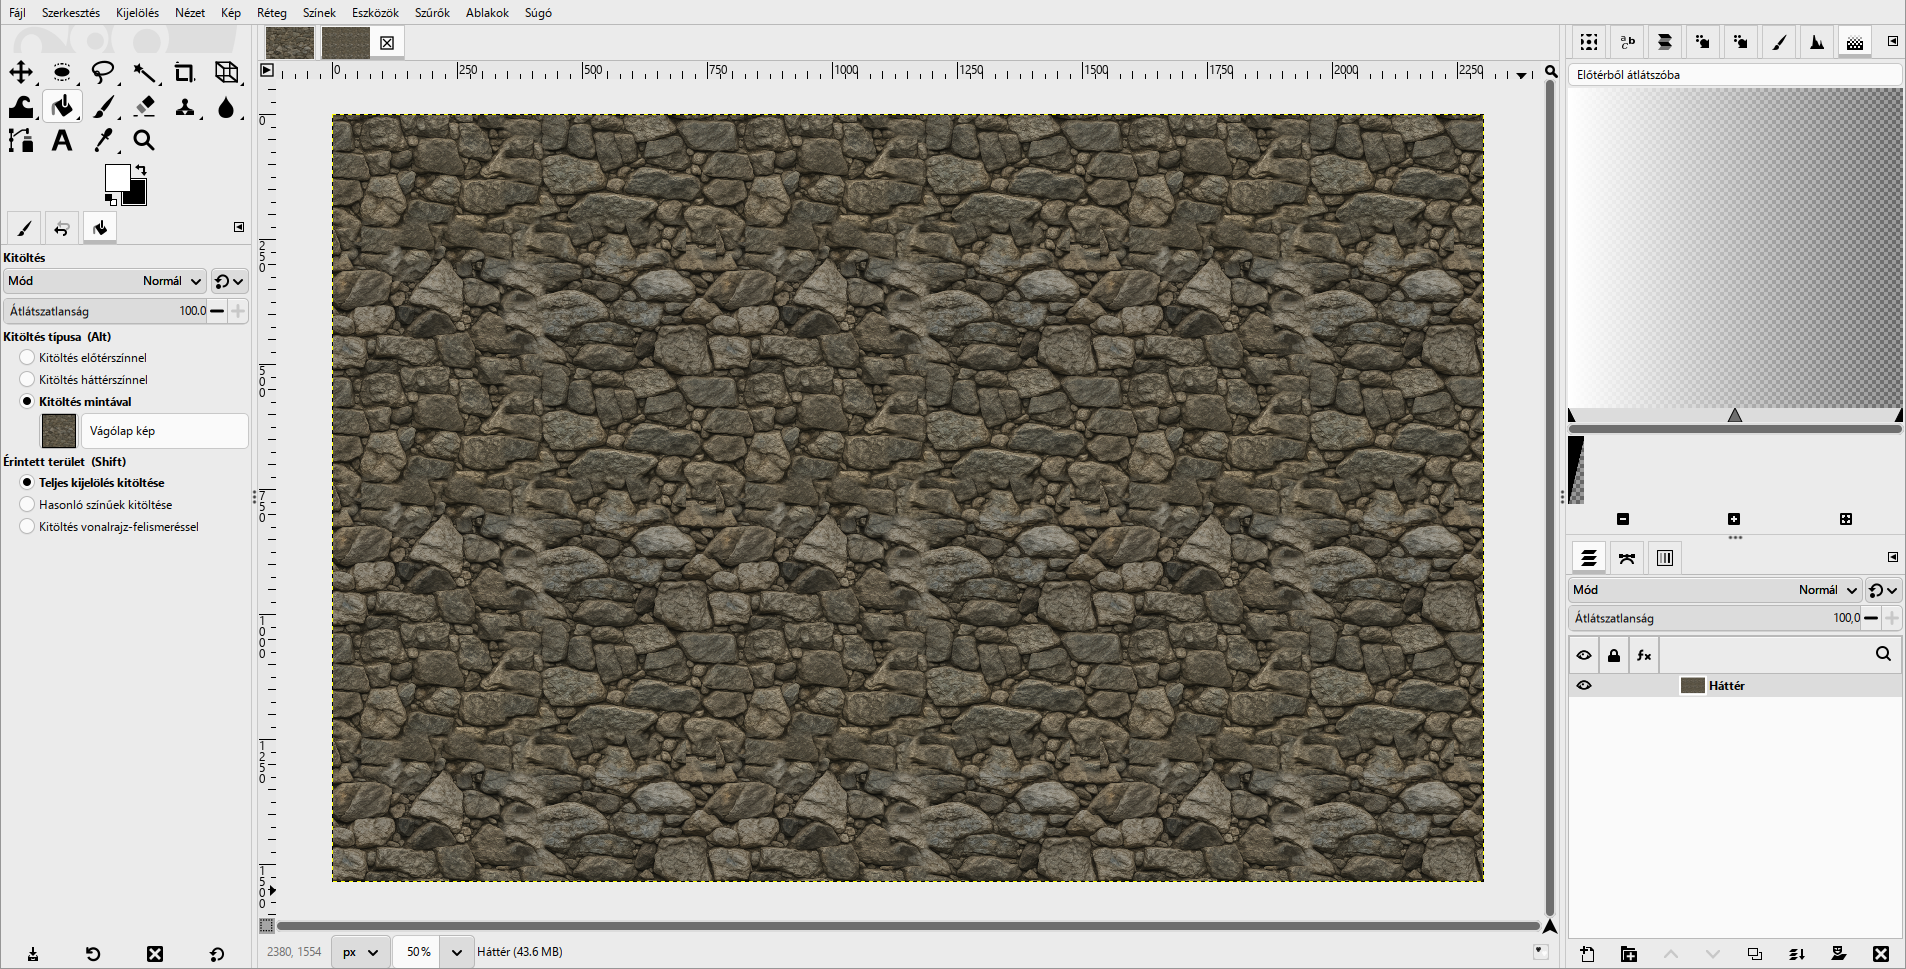Hide the Háttér layer with eye icon
Image resolution: width=1906 pixels, height=969 pixels.
tap(1584, 685)
